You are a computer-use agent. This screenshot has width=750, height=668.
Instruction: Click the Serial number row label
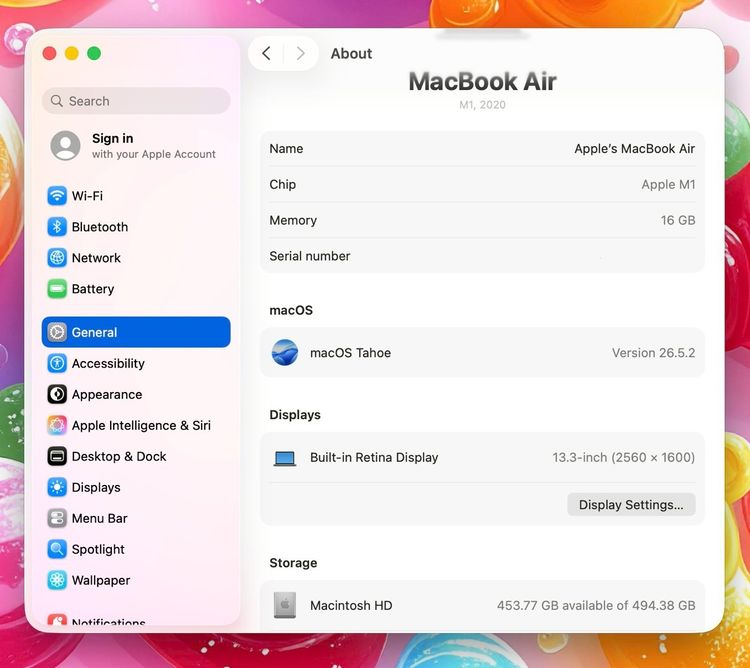coord(309,256)
